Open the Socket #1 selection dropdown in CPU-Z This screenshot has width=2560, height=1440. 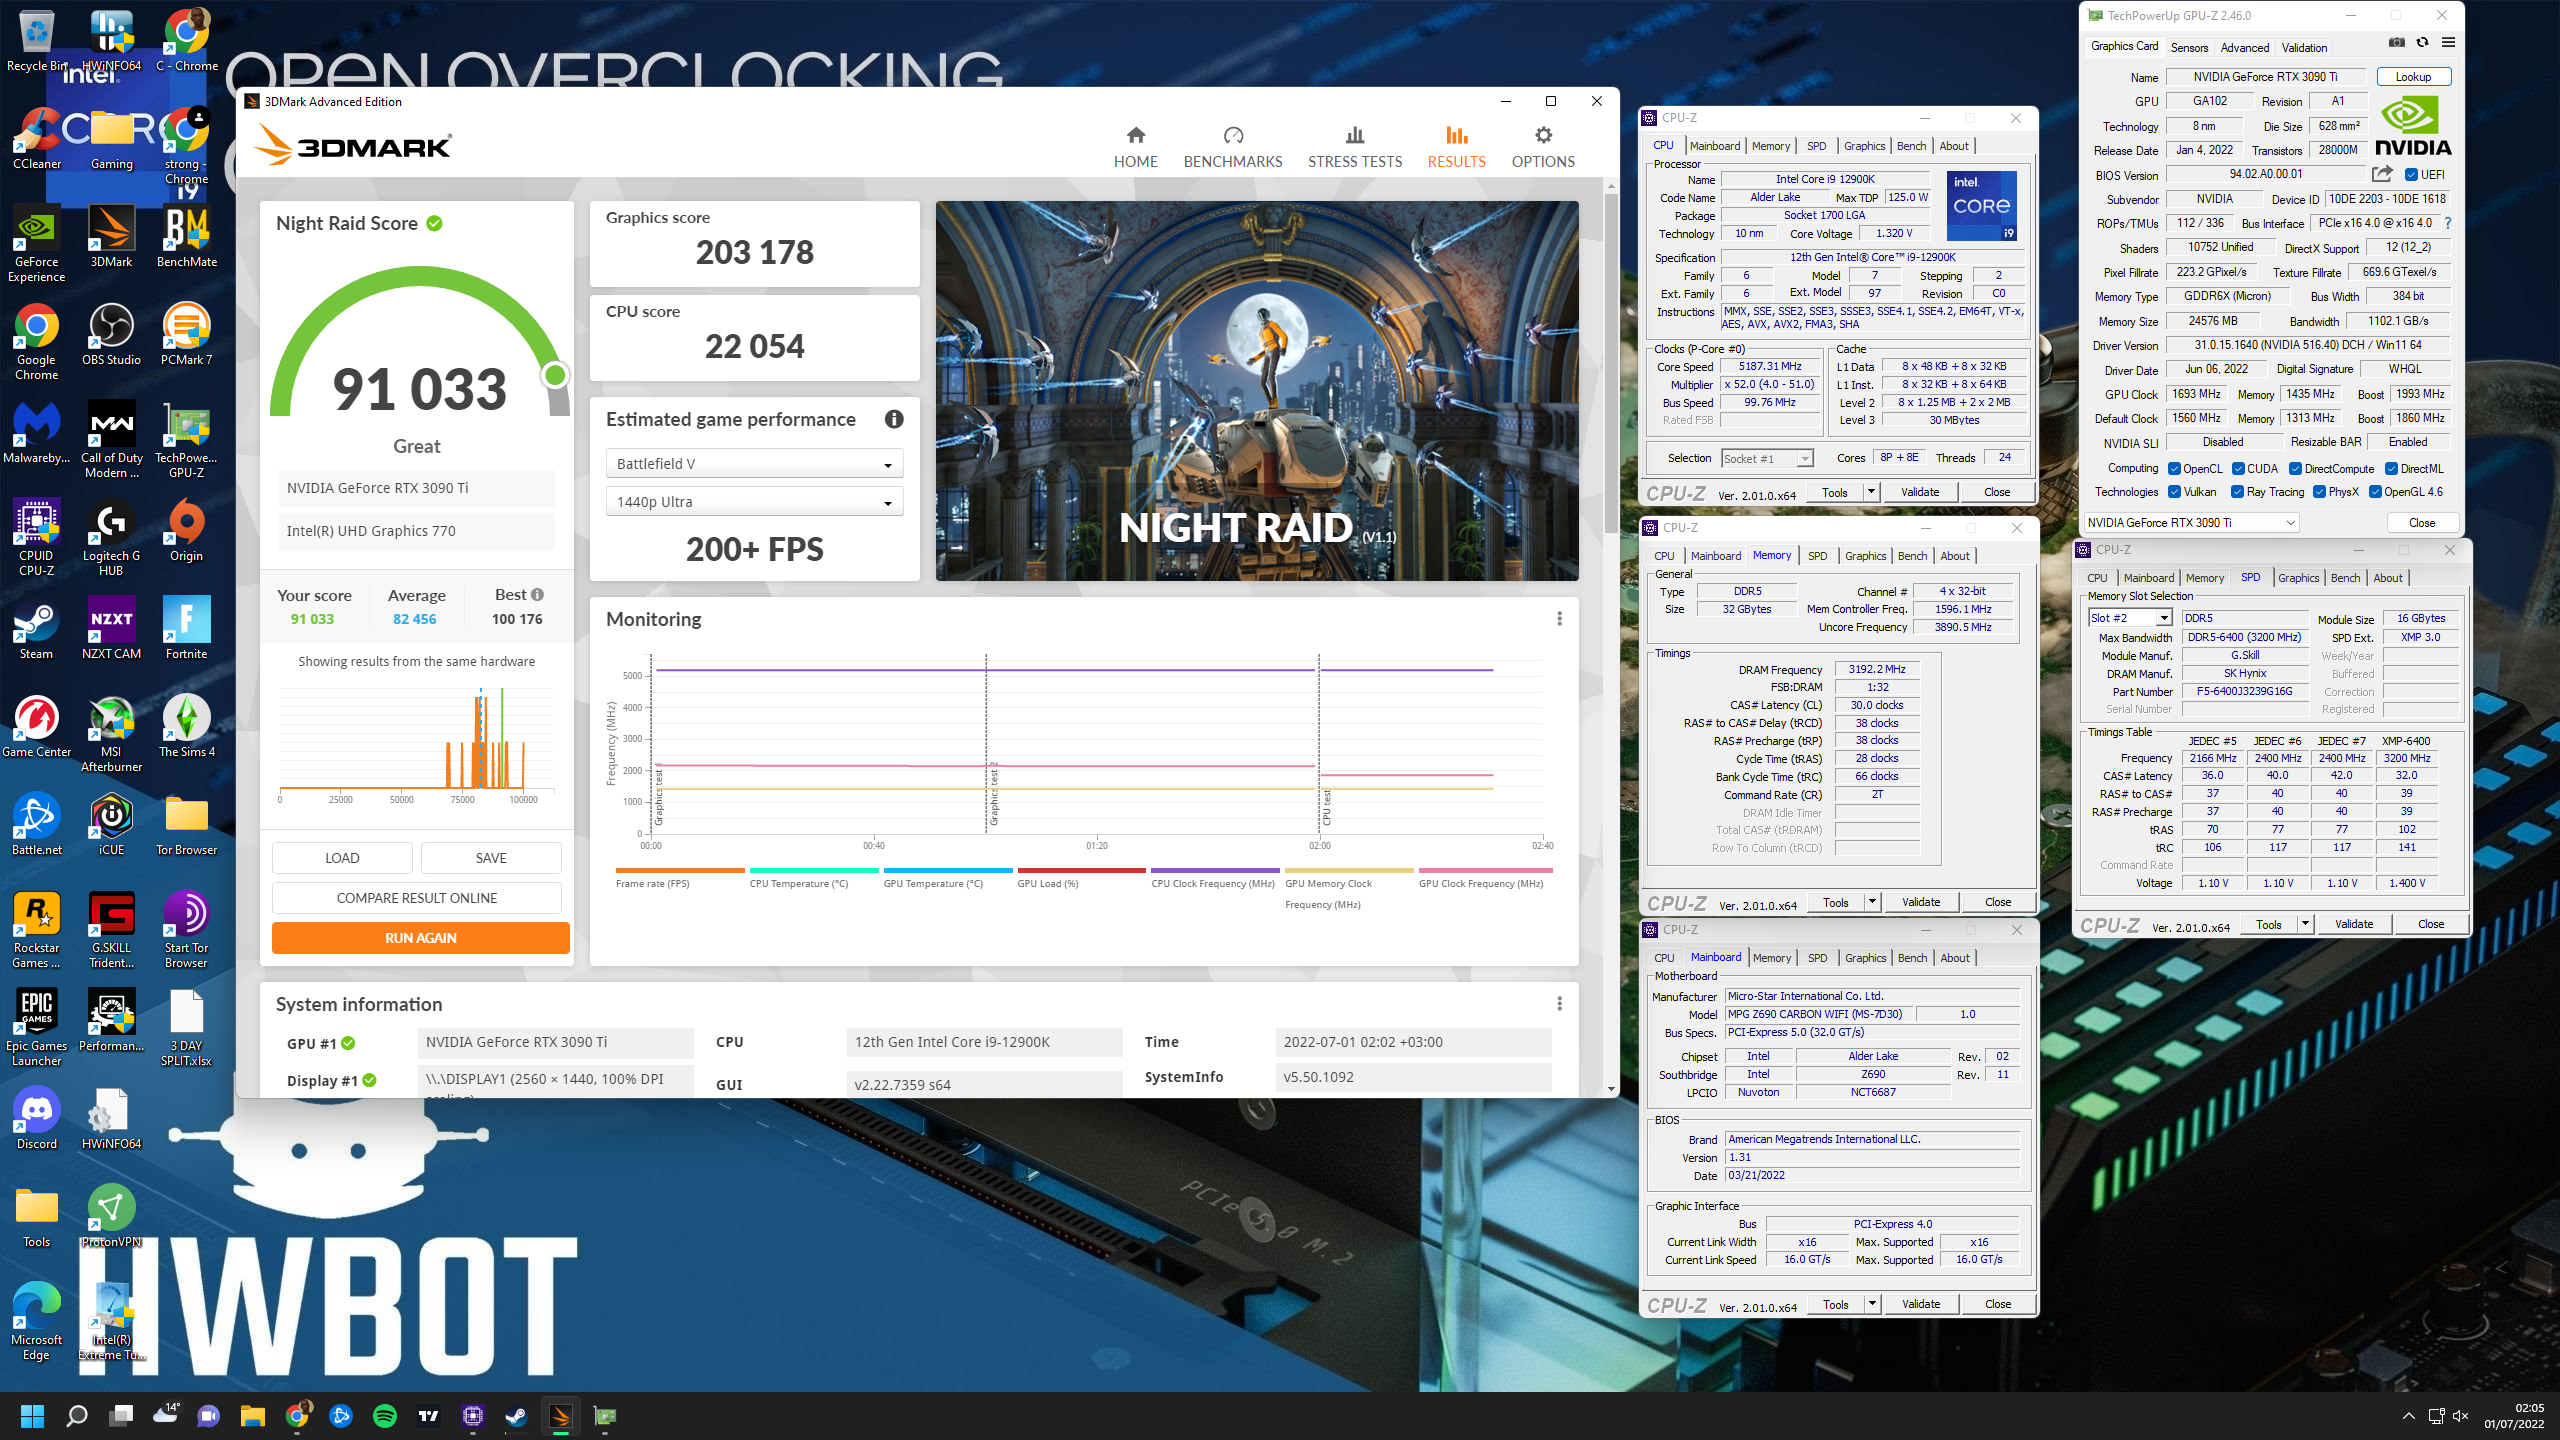pyautogui.click(x=1767, y=458)
